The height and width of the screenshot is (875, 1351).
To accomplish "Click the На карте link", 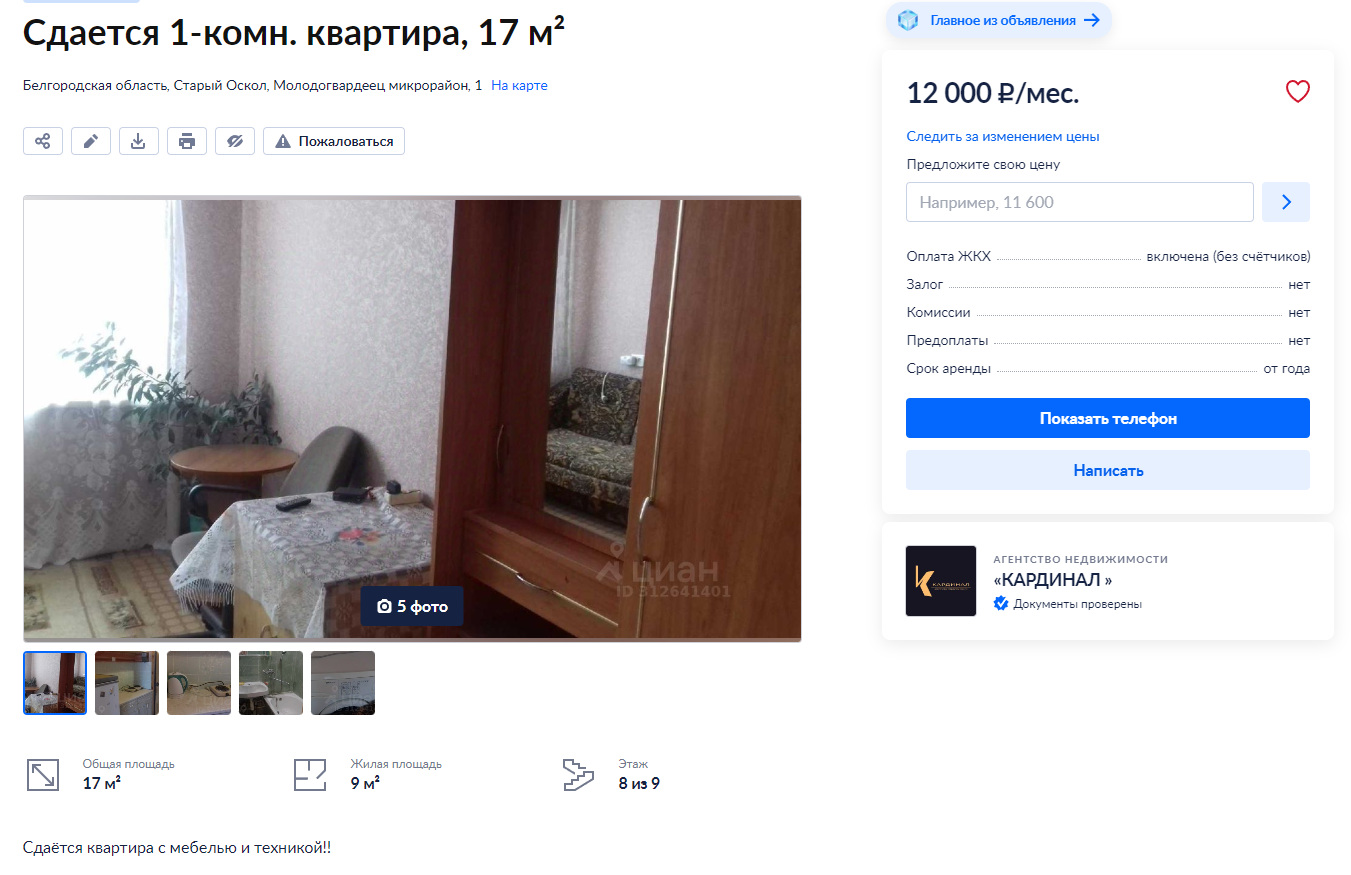I will click(x=519, y=86).
